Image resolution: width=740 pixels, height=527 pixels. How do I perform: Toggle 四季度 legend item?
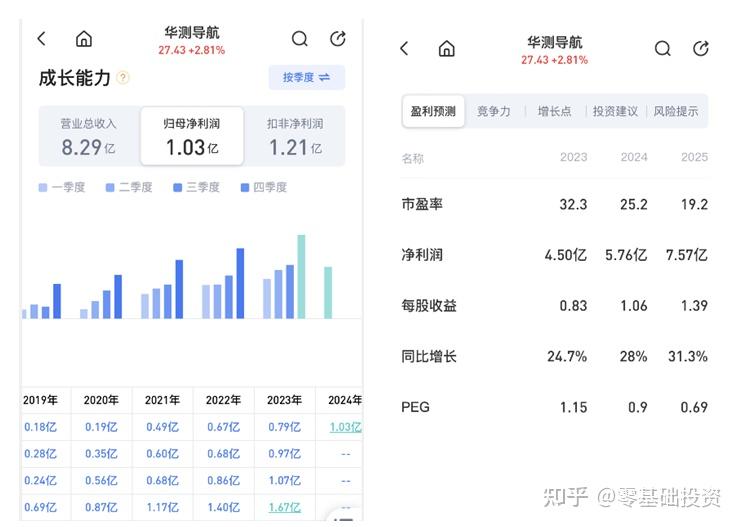tap(264, 187)
